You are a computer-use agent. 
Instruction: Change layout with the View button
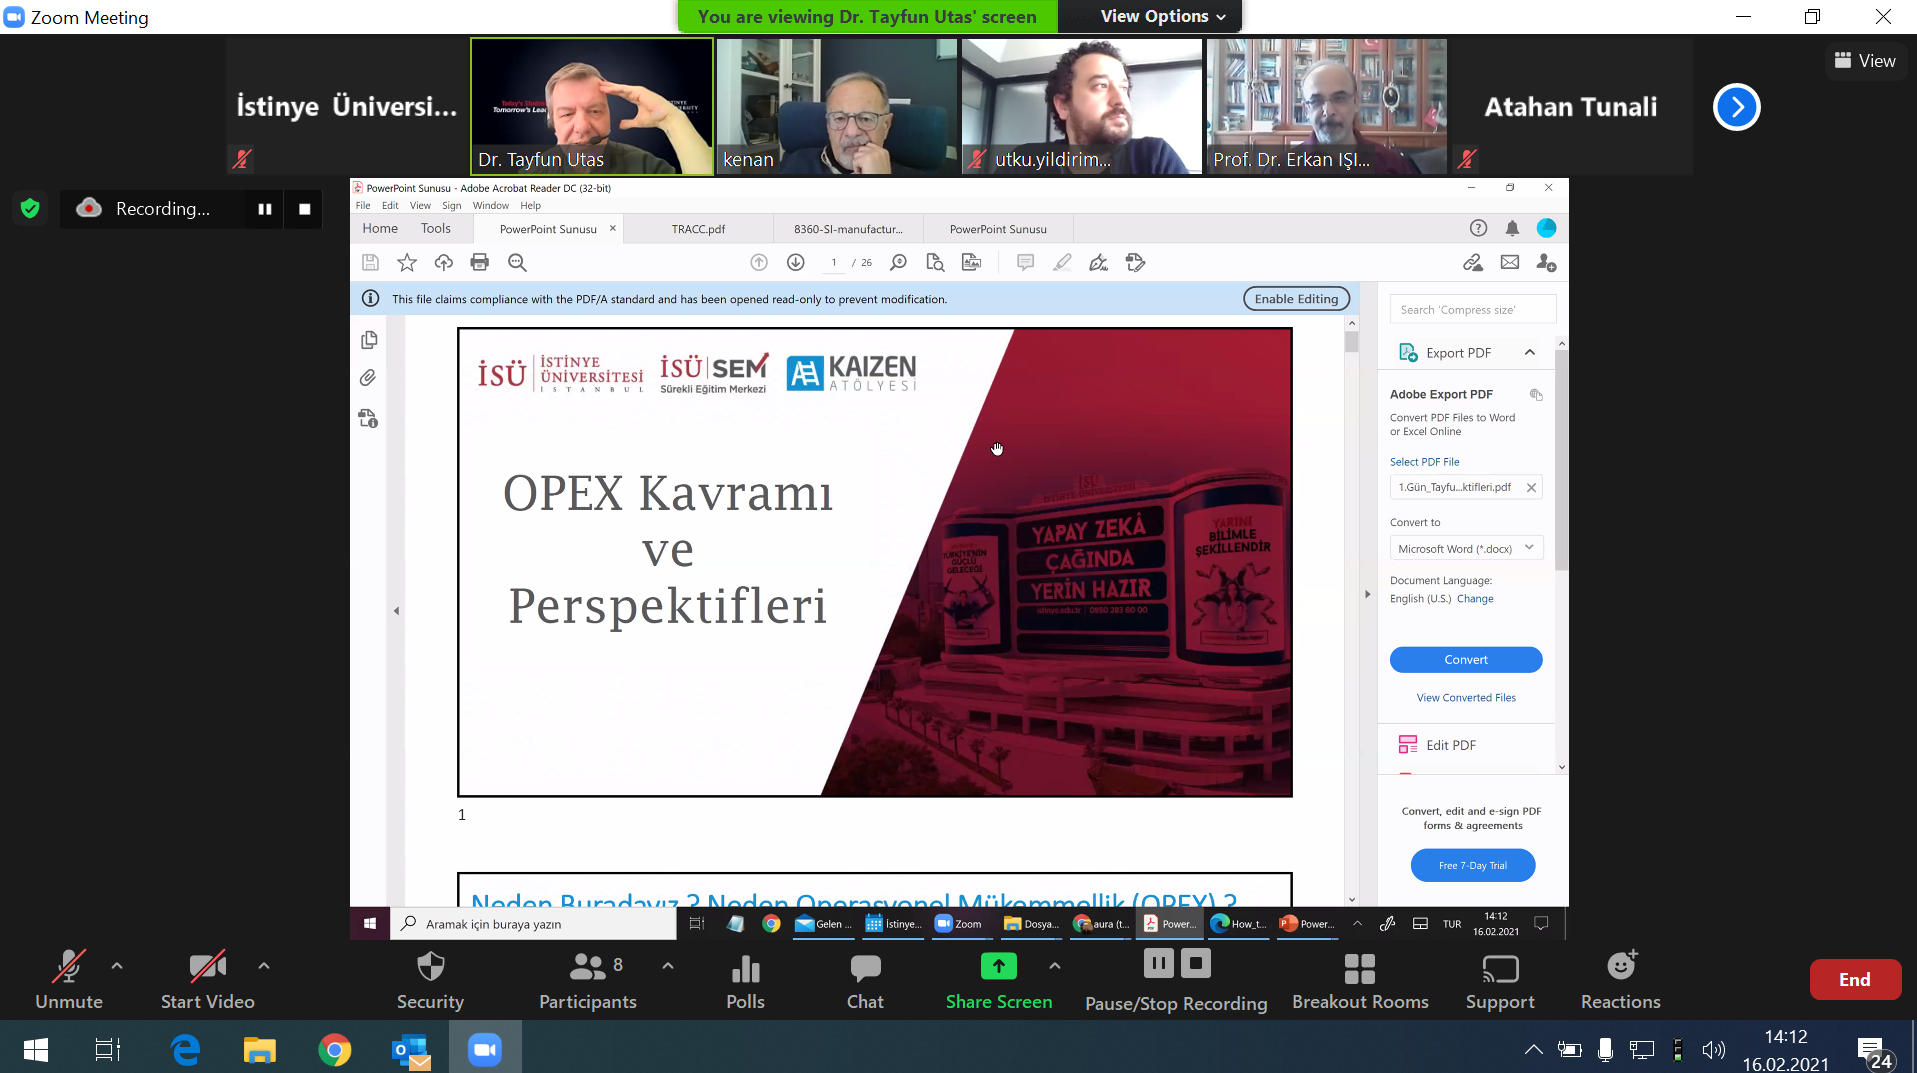(x=1865, y=61)
